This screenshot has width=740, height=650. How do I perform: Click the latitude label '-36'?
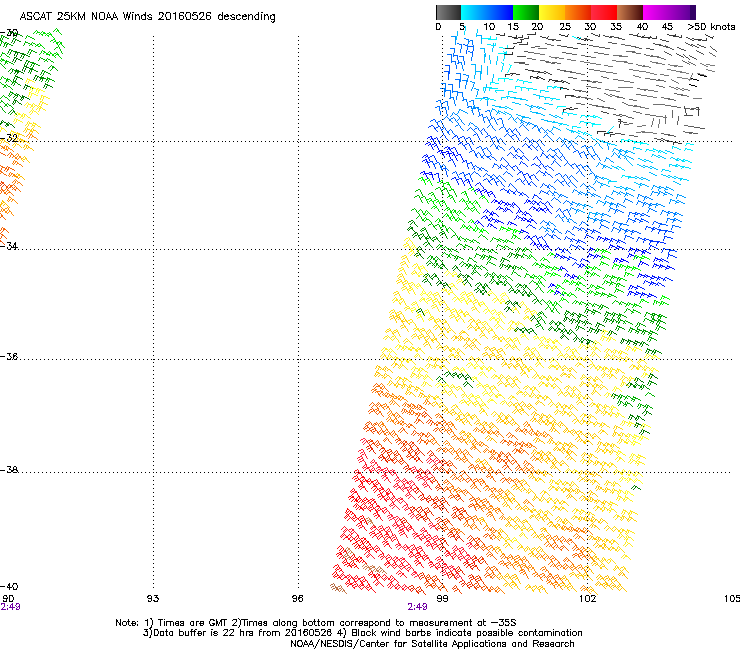(x=9, y=356)
